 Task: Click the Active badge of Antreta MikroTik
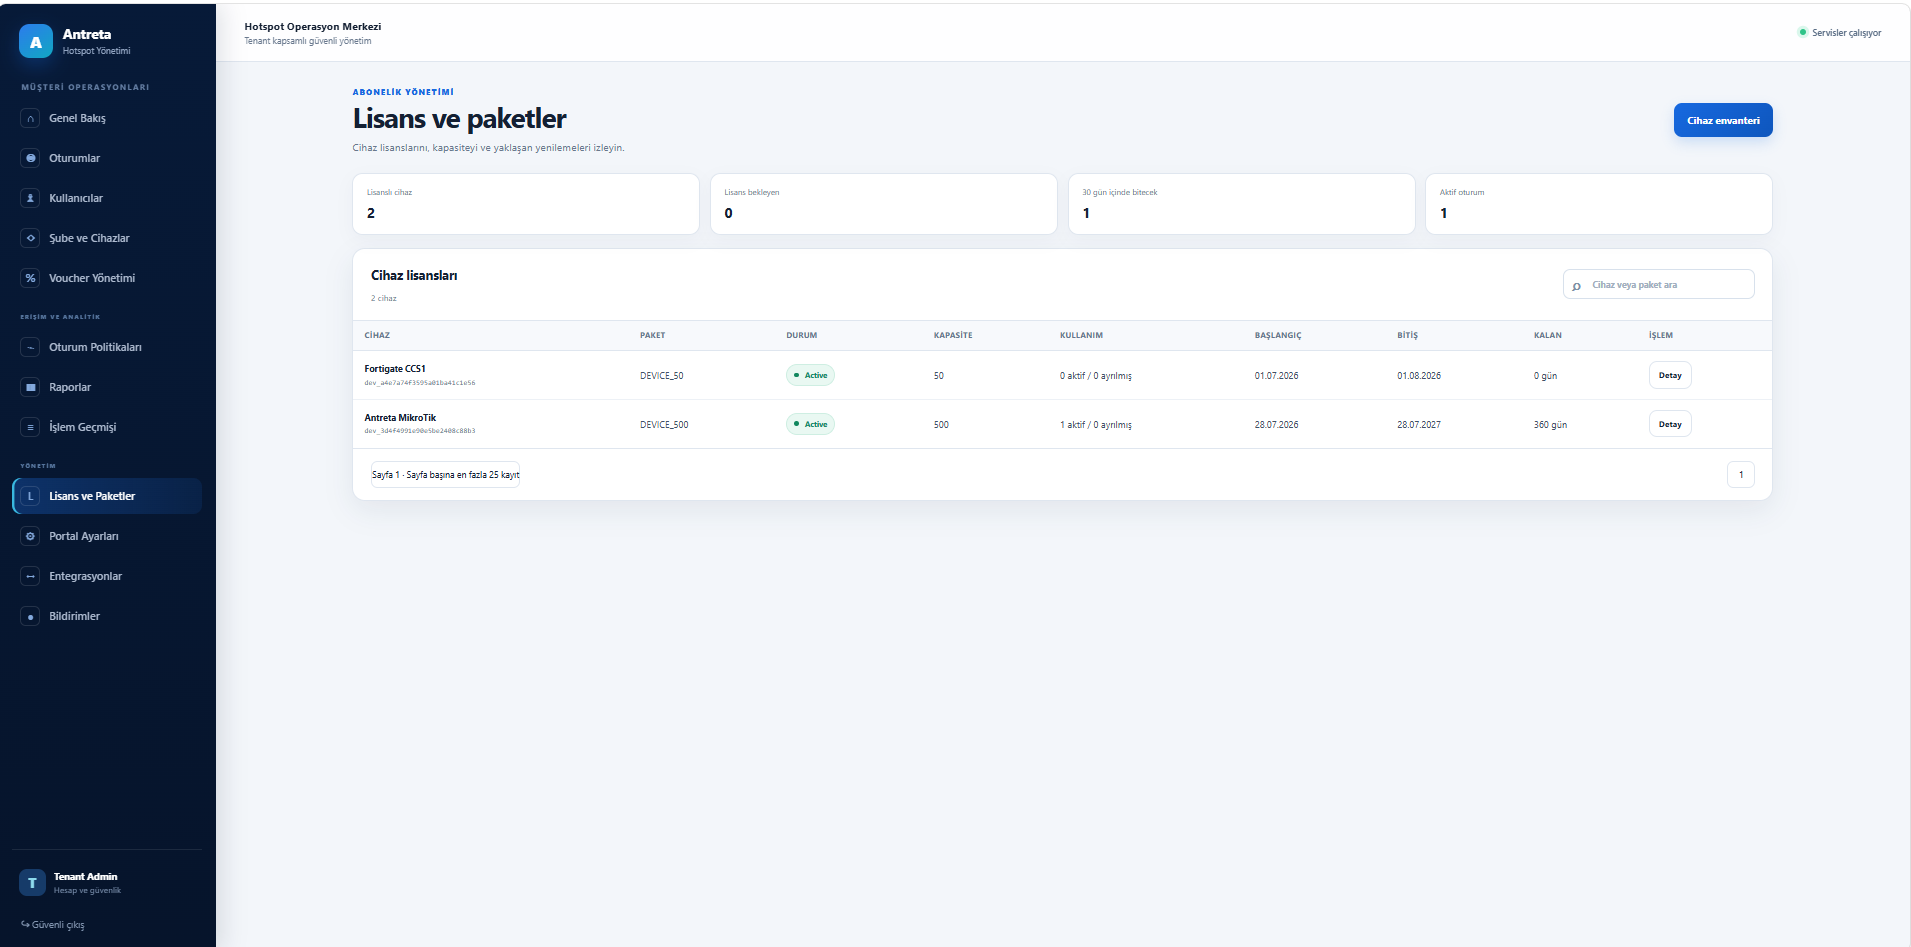[x=810, y=424]
